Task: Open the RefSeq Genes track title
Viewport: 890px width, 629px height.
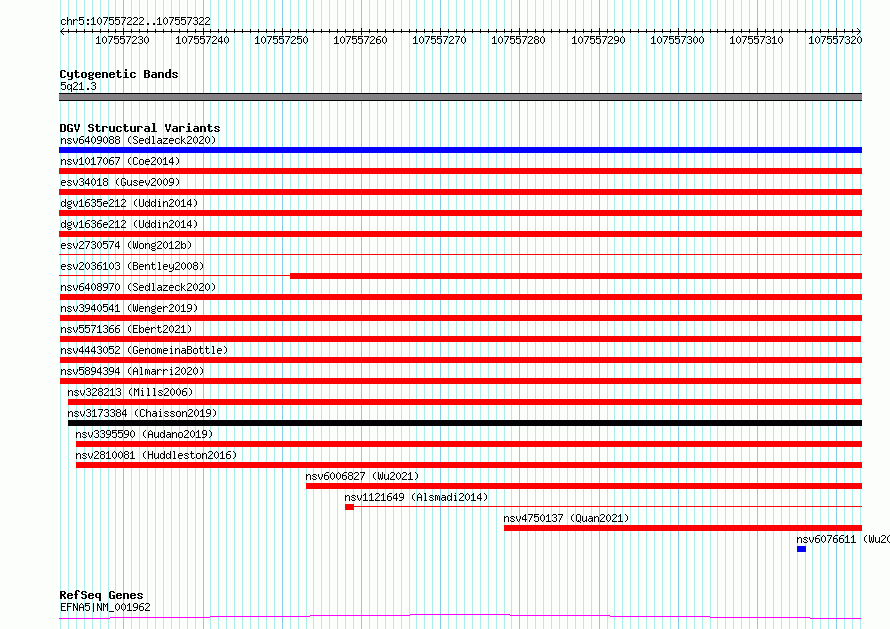Action: point(101,595)
